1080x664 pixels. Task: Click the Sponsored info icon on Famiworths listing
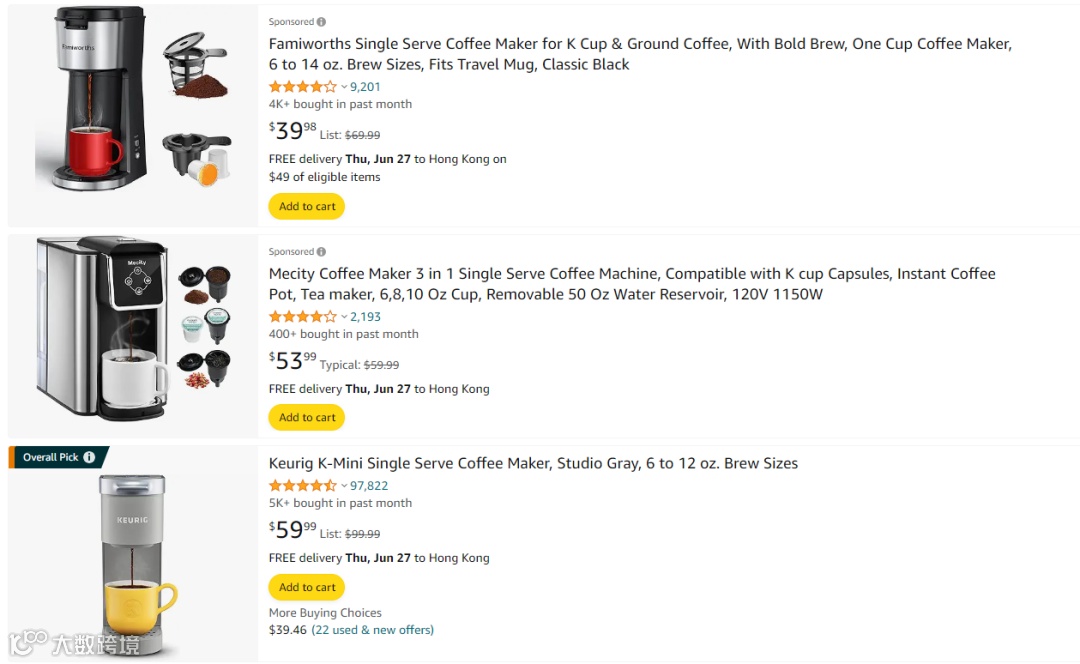(x=321, y=22)
